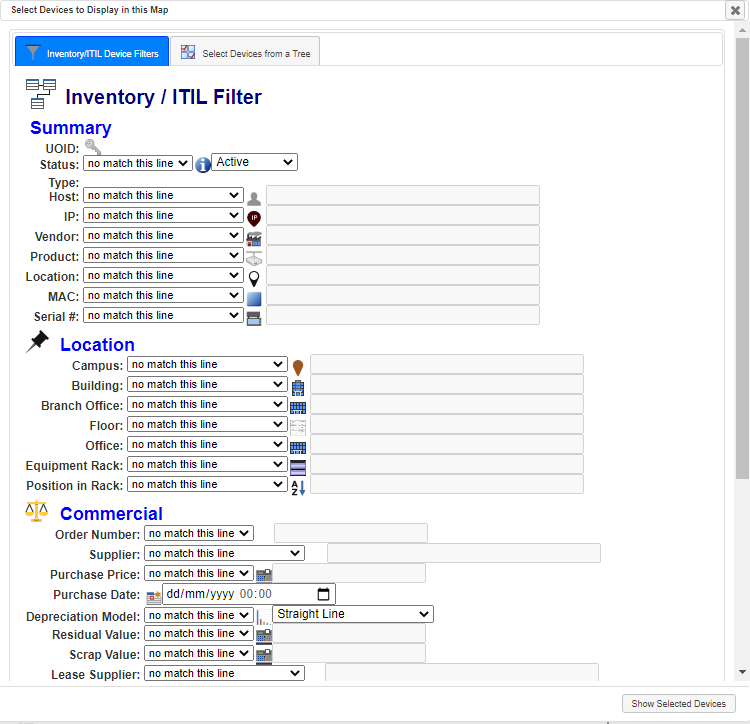
Task: Click the IP marker icon
Action: (x=254, y=218)
